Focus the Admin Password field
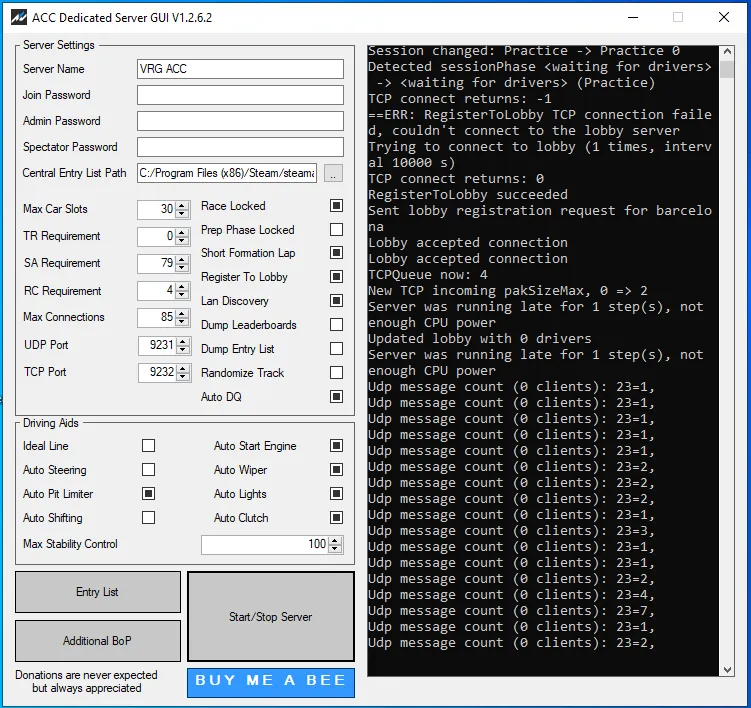This screenshot has height=708, width=751. click(240, 121)
